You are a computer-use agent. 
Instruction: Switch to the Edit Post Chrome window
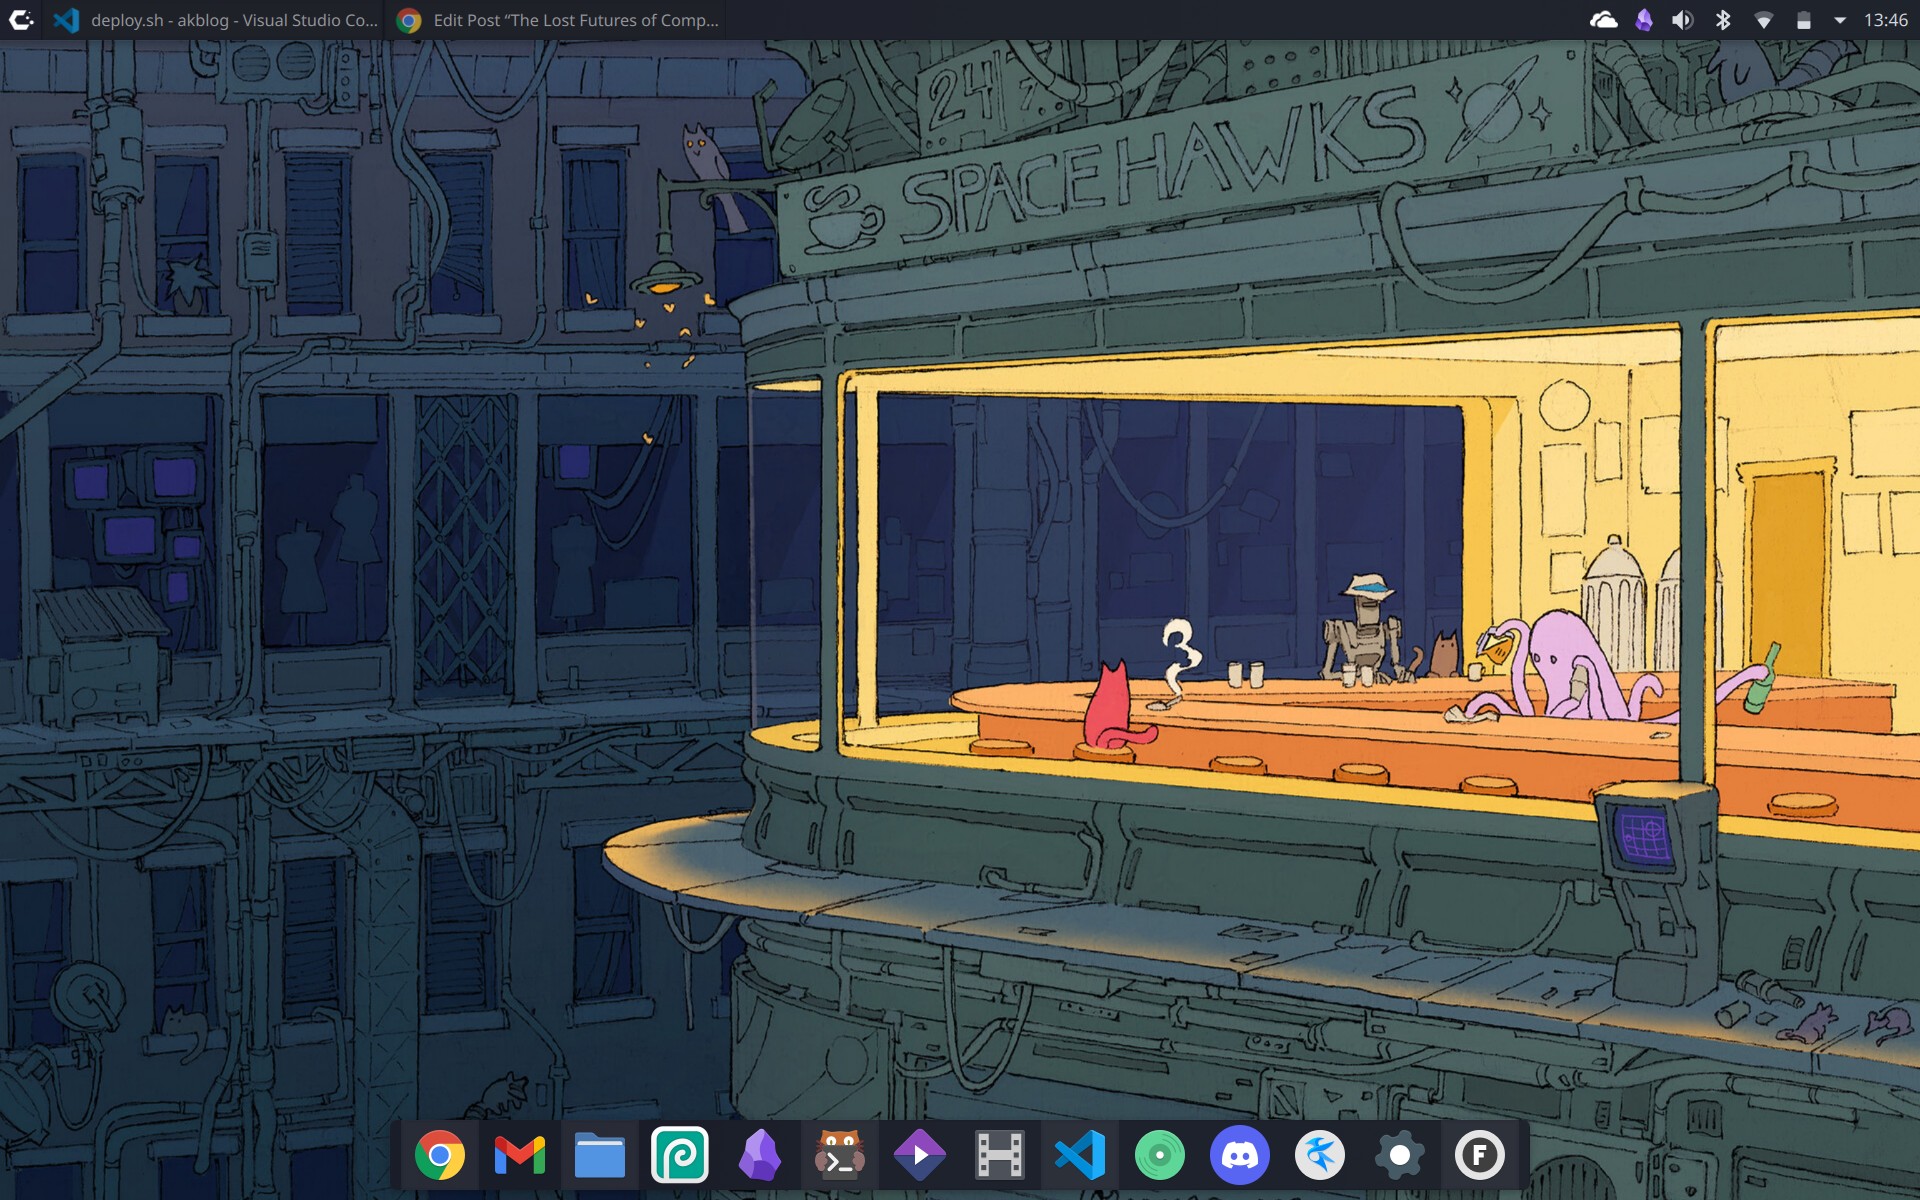point(558,20)
